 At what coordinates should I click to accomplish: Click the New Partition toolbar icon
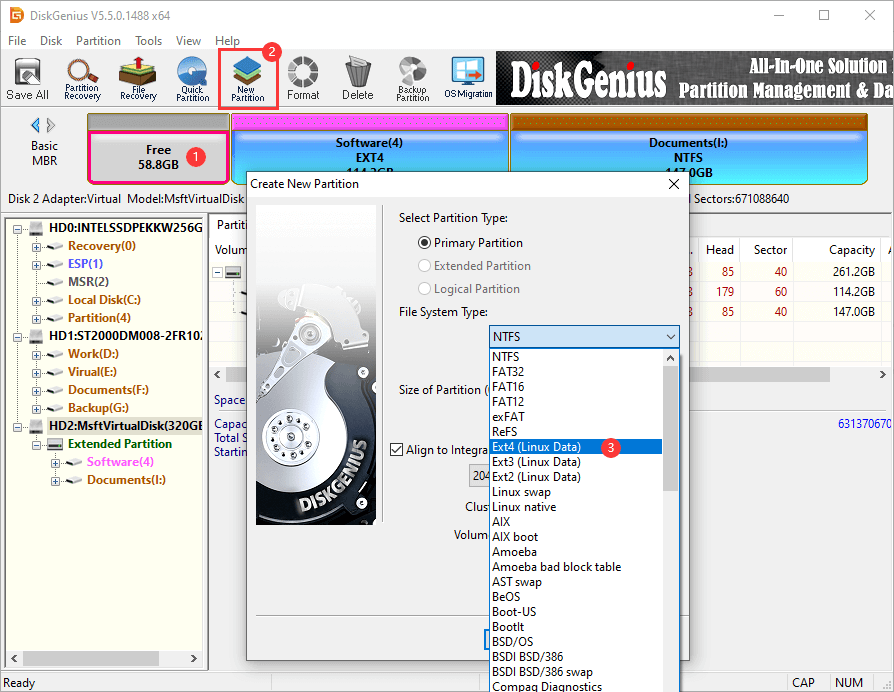click(x=248, y=79)
